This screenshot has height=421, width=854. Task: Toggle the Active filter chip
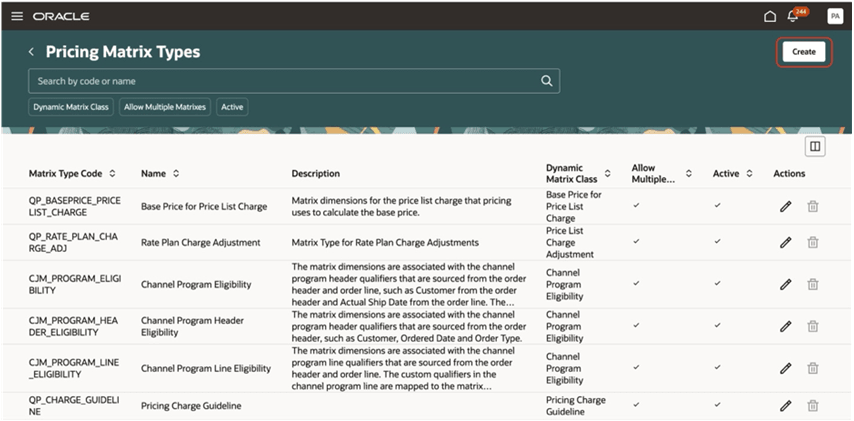pos(232,107)
